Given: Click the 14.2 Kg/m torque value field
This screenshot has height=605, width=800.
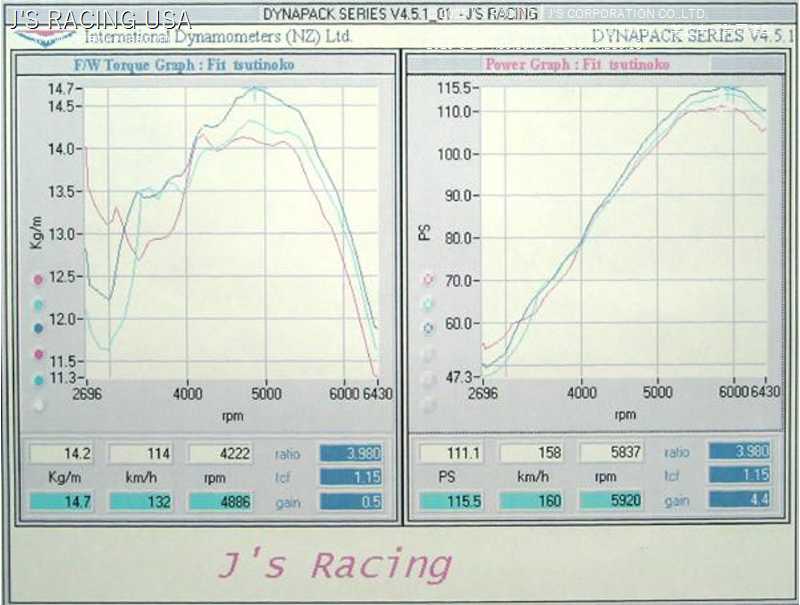Looking at the screenshot, I should (x=61, y=454).
